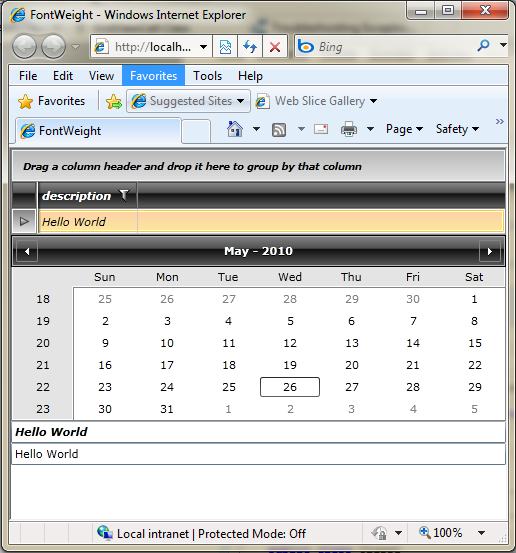Click the Compatibility View icon
This screenshot has width=516, height=553.
click(x=225, y=46)
